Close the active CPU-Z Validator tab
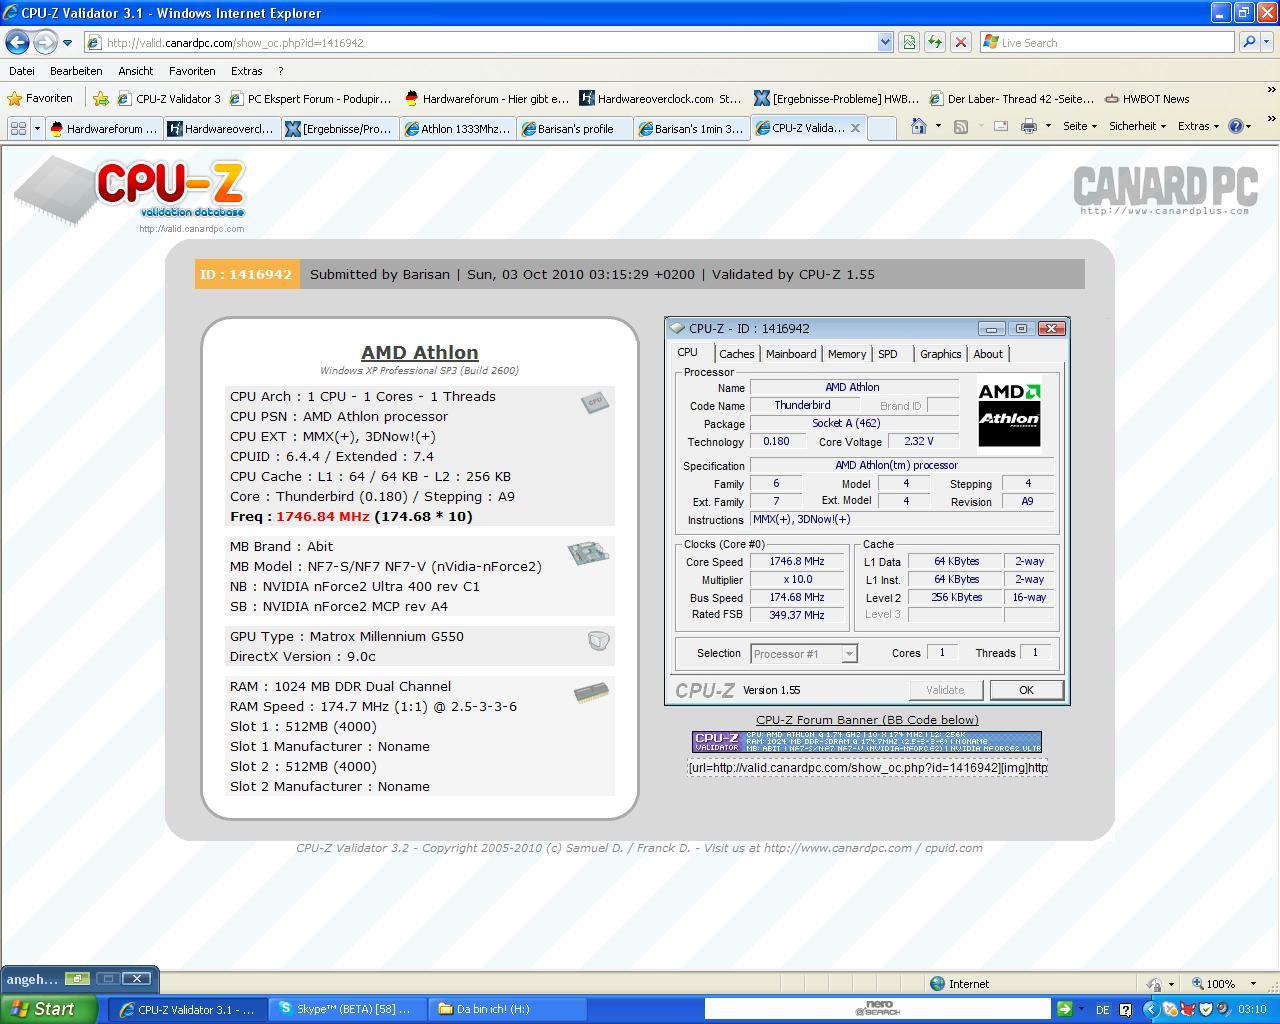Image resolution: width=1280 pixels, height=1024 pixels. click(x=855, y=128)
